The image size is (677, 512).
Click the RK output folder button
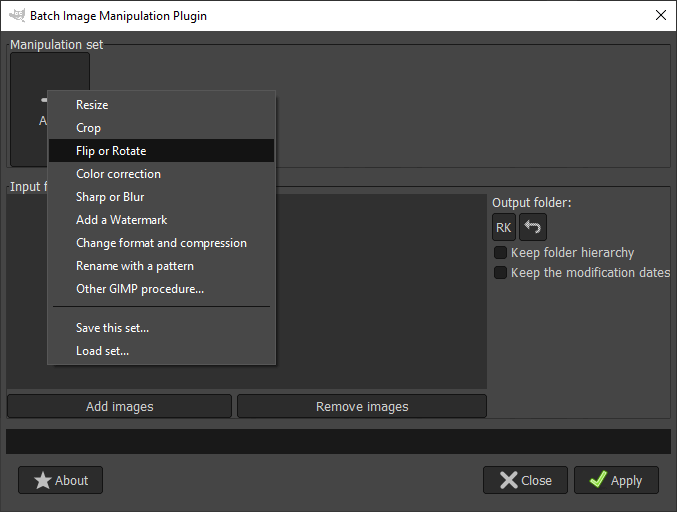(504, 227)
